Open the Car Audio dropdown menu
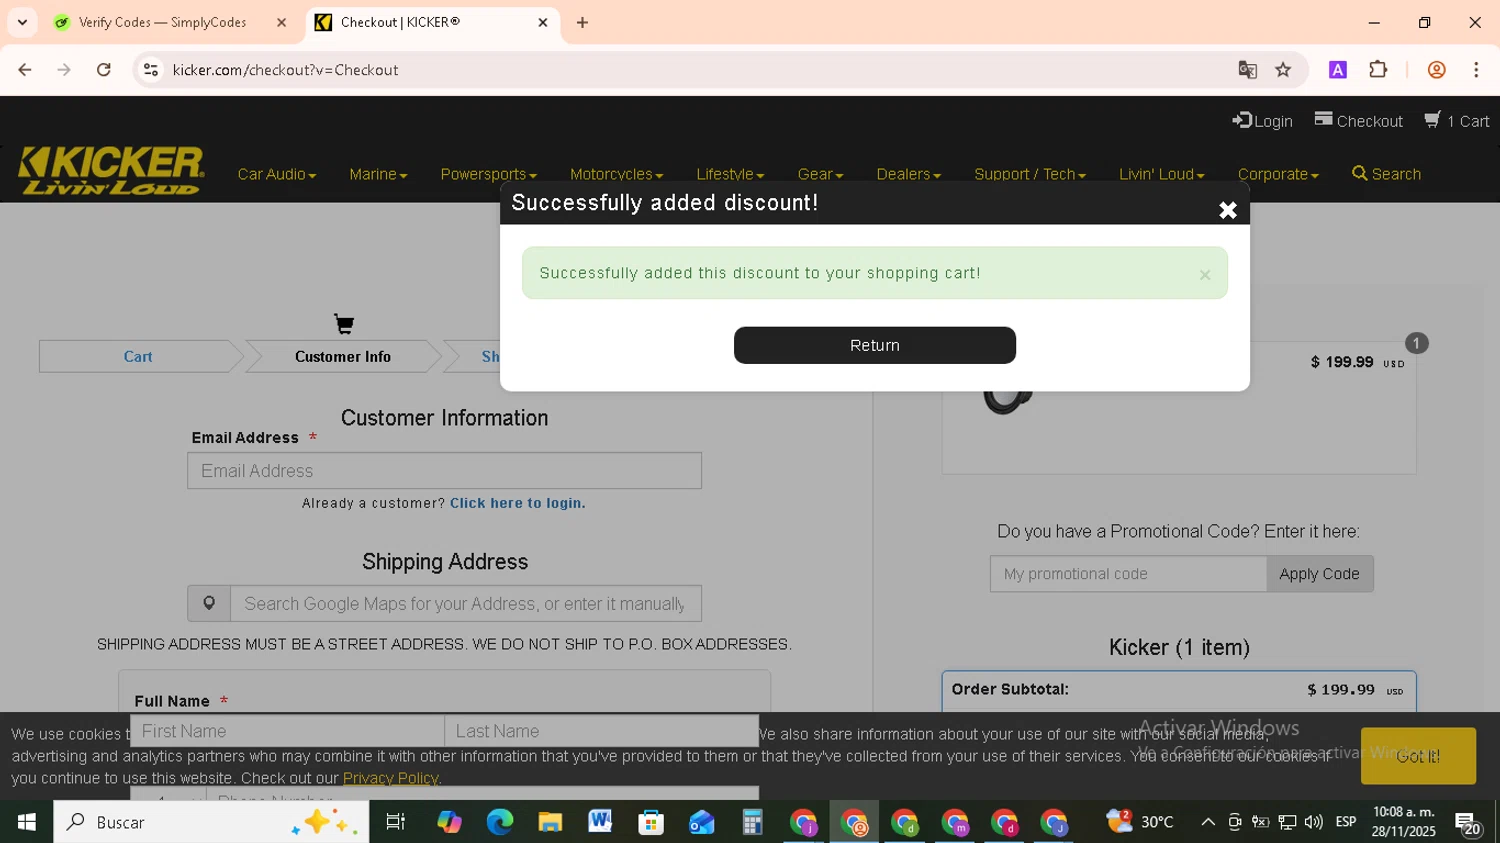1500x843 pixels. click(x=277, y=174)
